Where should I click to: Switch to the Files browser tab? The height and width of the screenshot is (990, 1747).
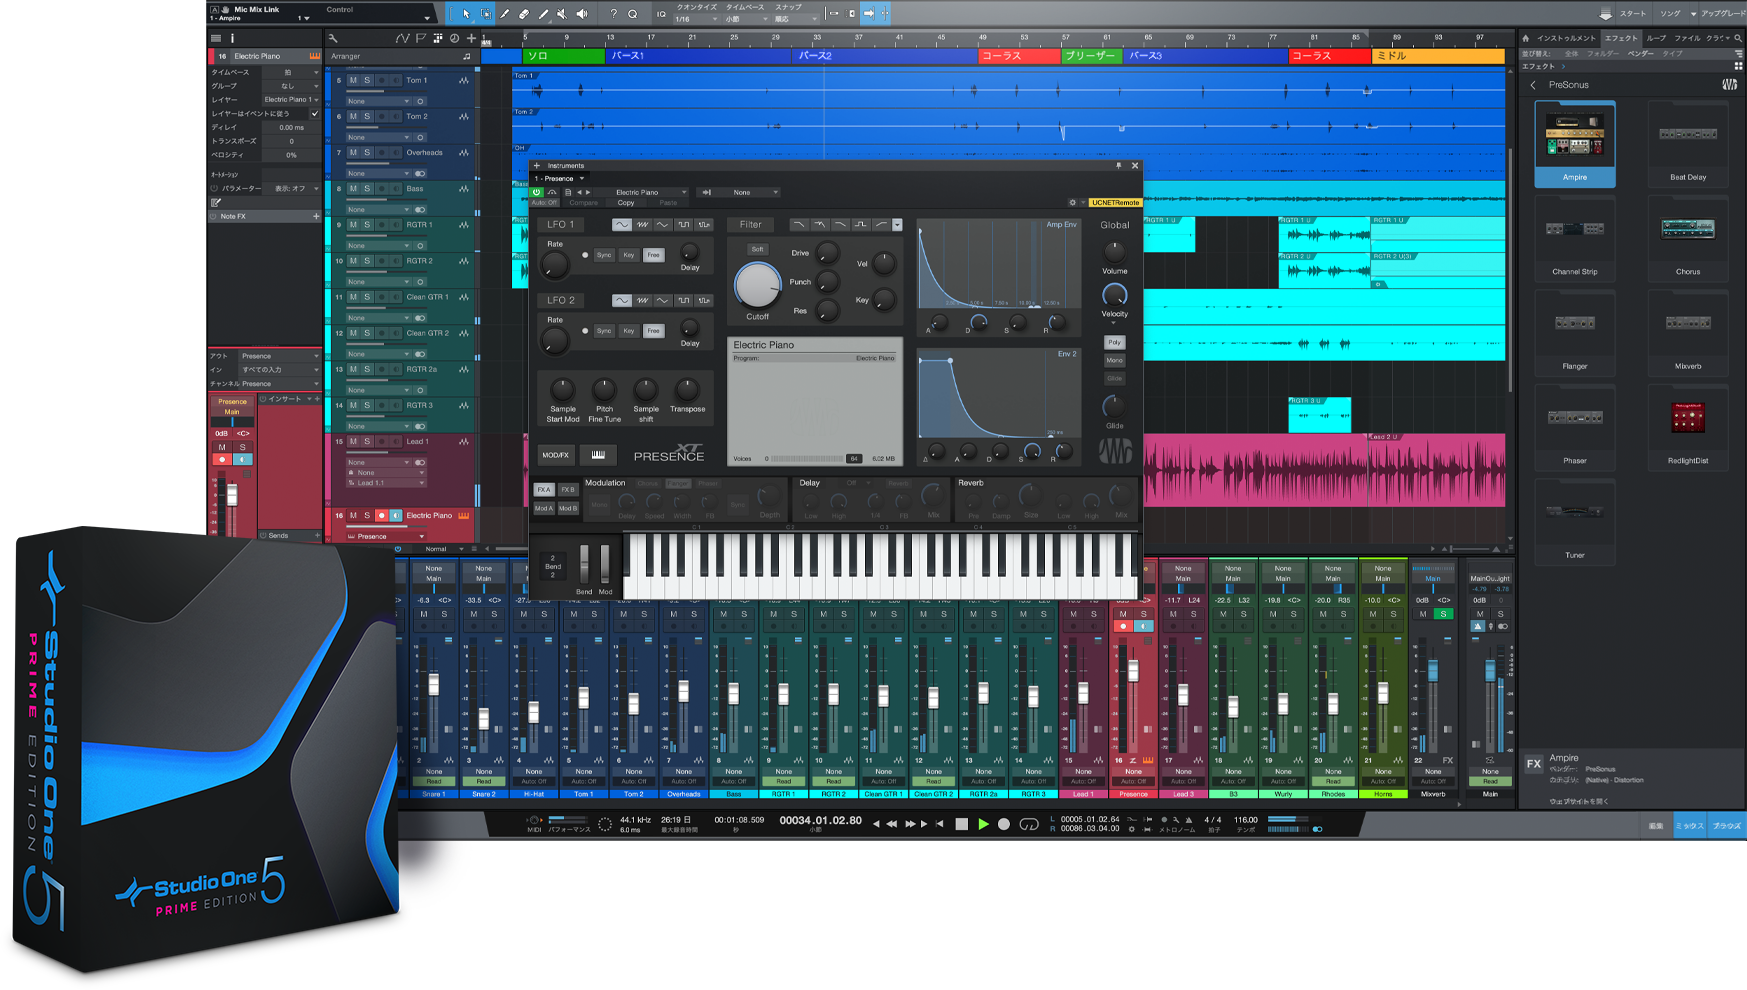(x=1687, y=38)
